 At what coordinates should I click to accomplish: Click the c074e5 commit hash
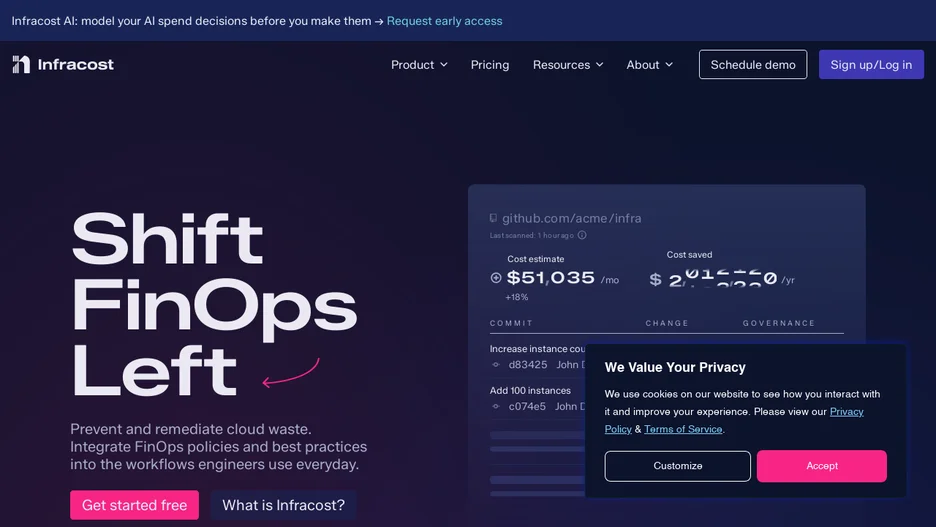[527, 406]
